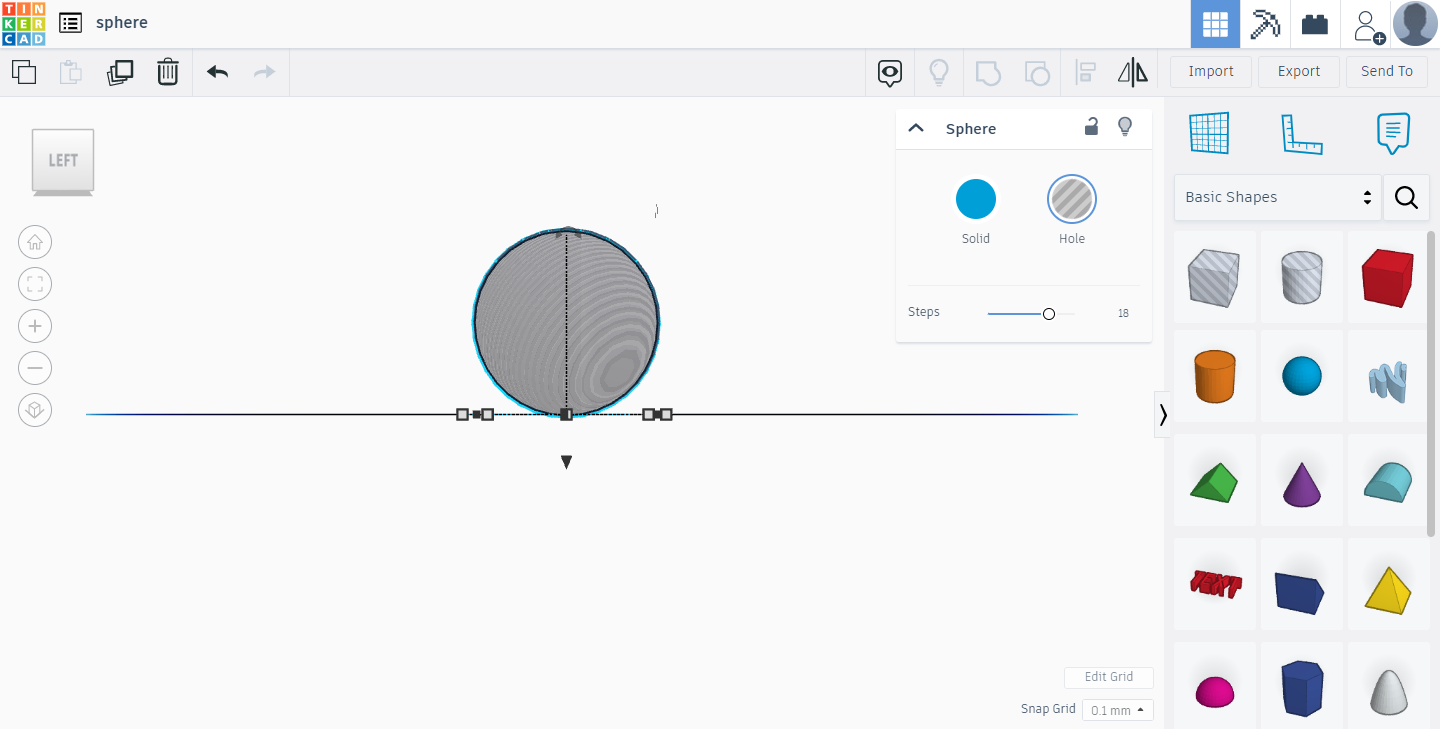1440x729 pixels.
Task: Select the orange Cylinder shape
Action: point(1215,376)
